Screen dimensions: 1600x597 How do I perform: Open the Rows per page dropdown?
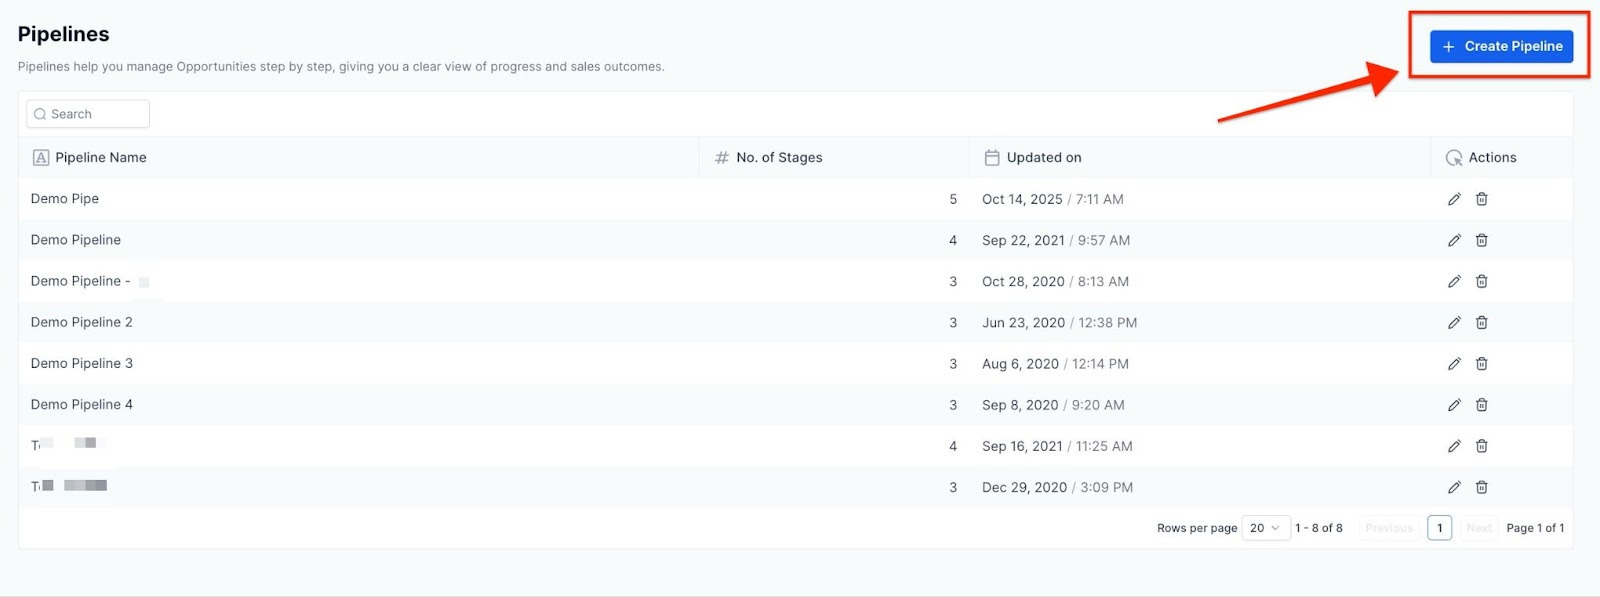1265,528
